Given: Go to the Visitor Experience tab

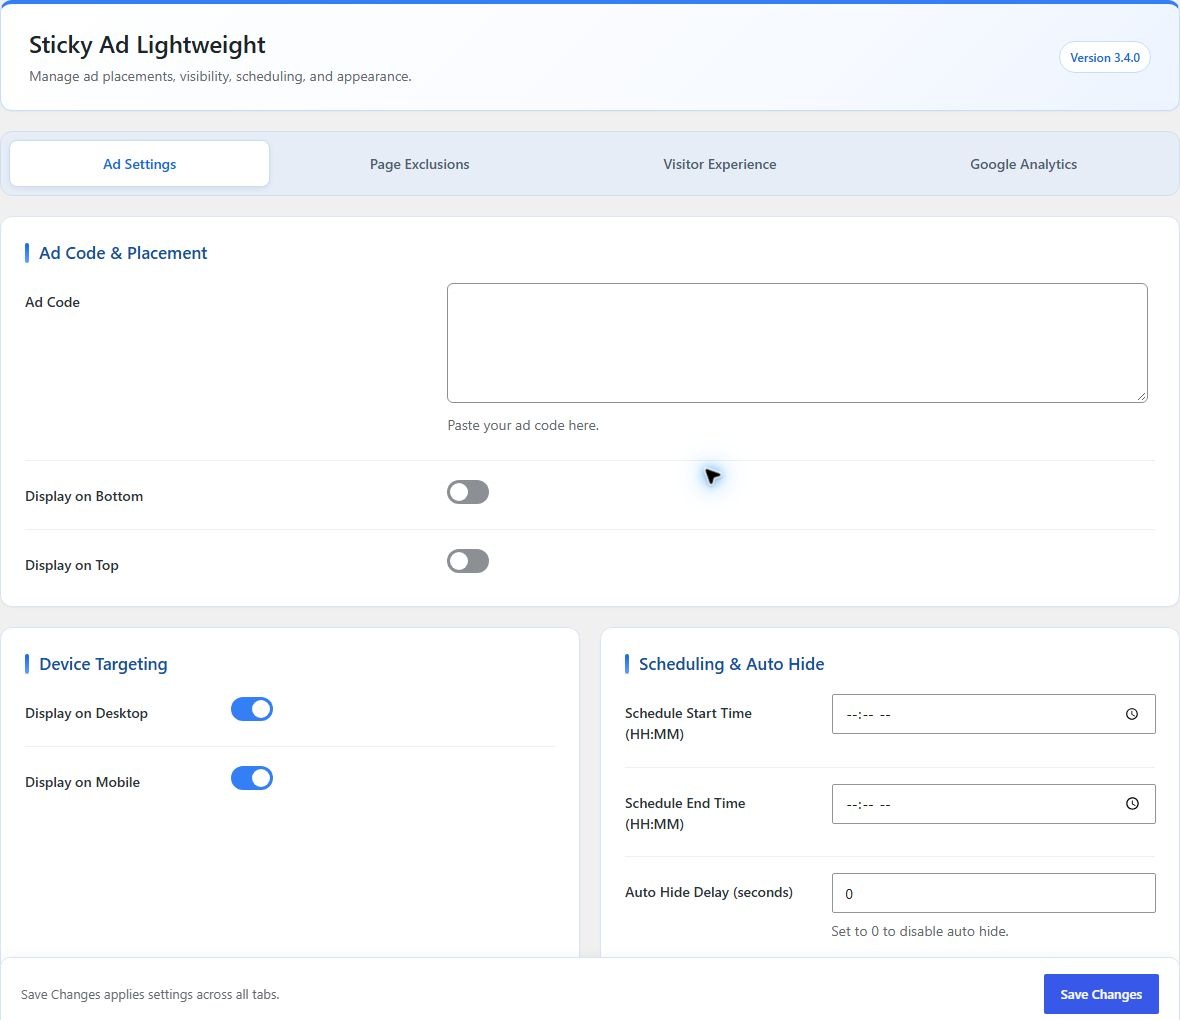Looking at the screenshot, I should [719, 163].
